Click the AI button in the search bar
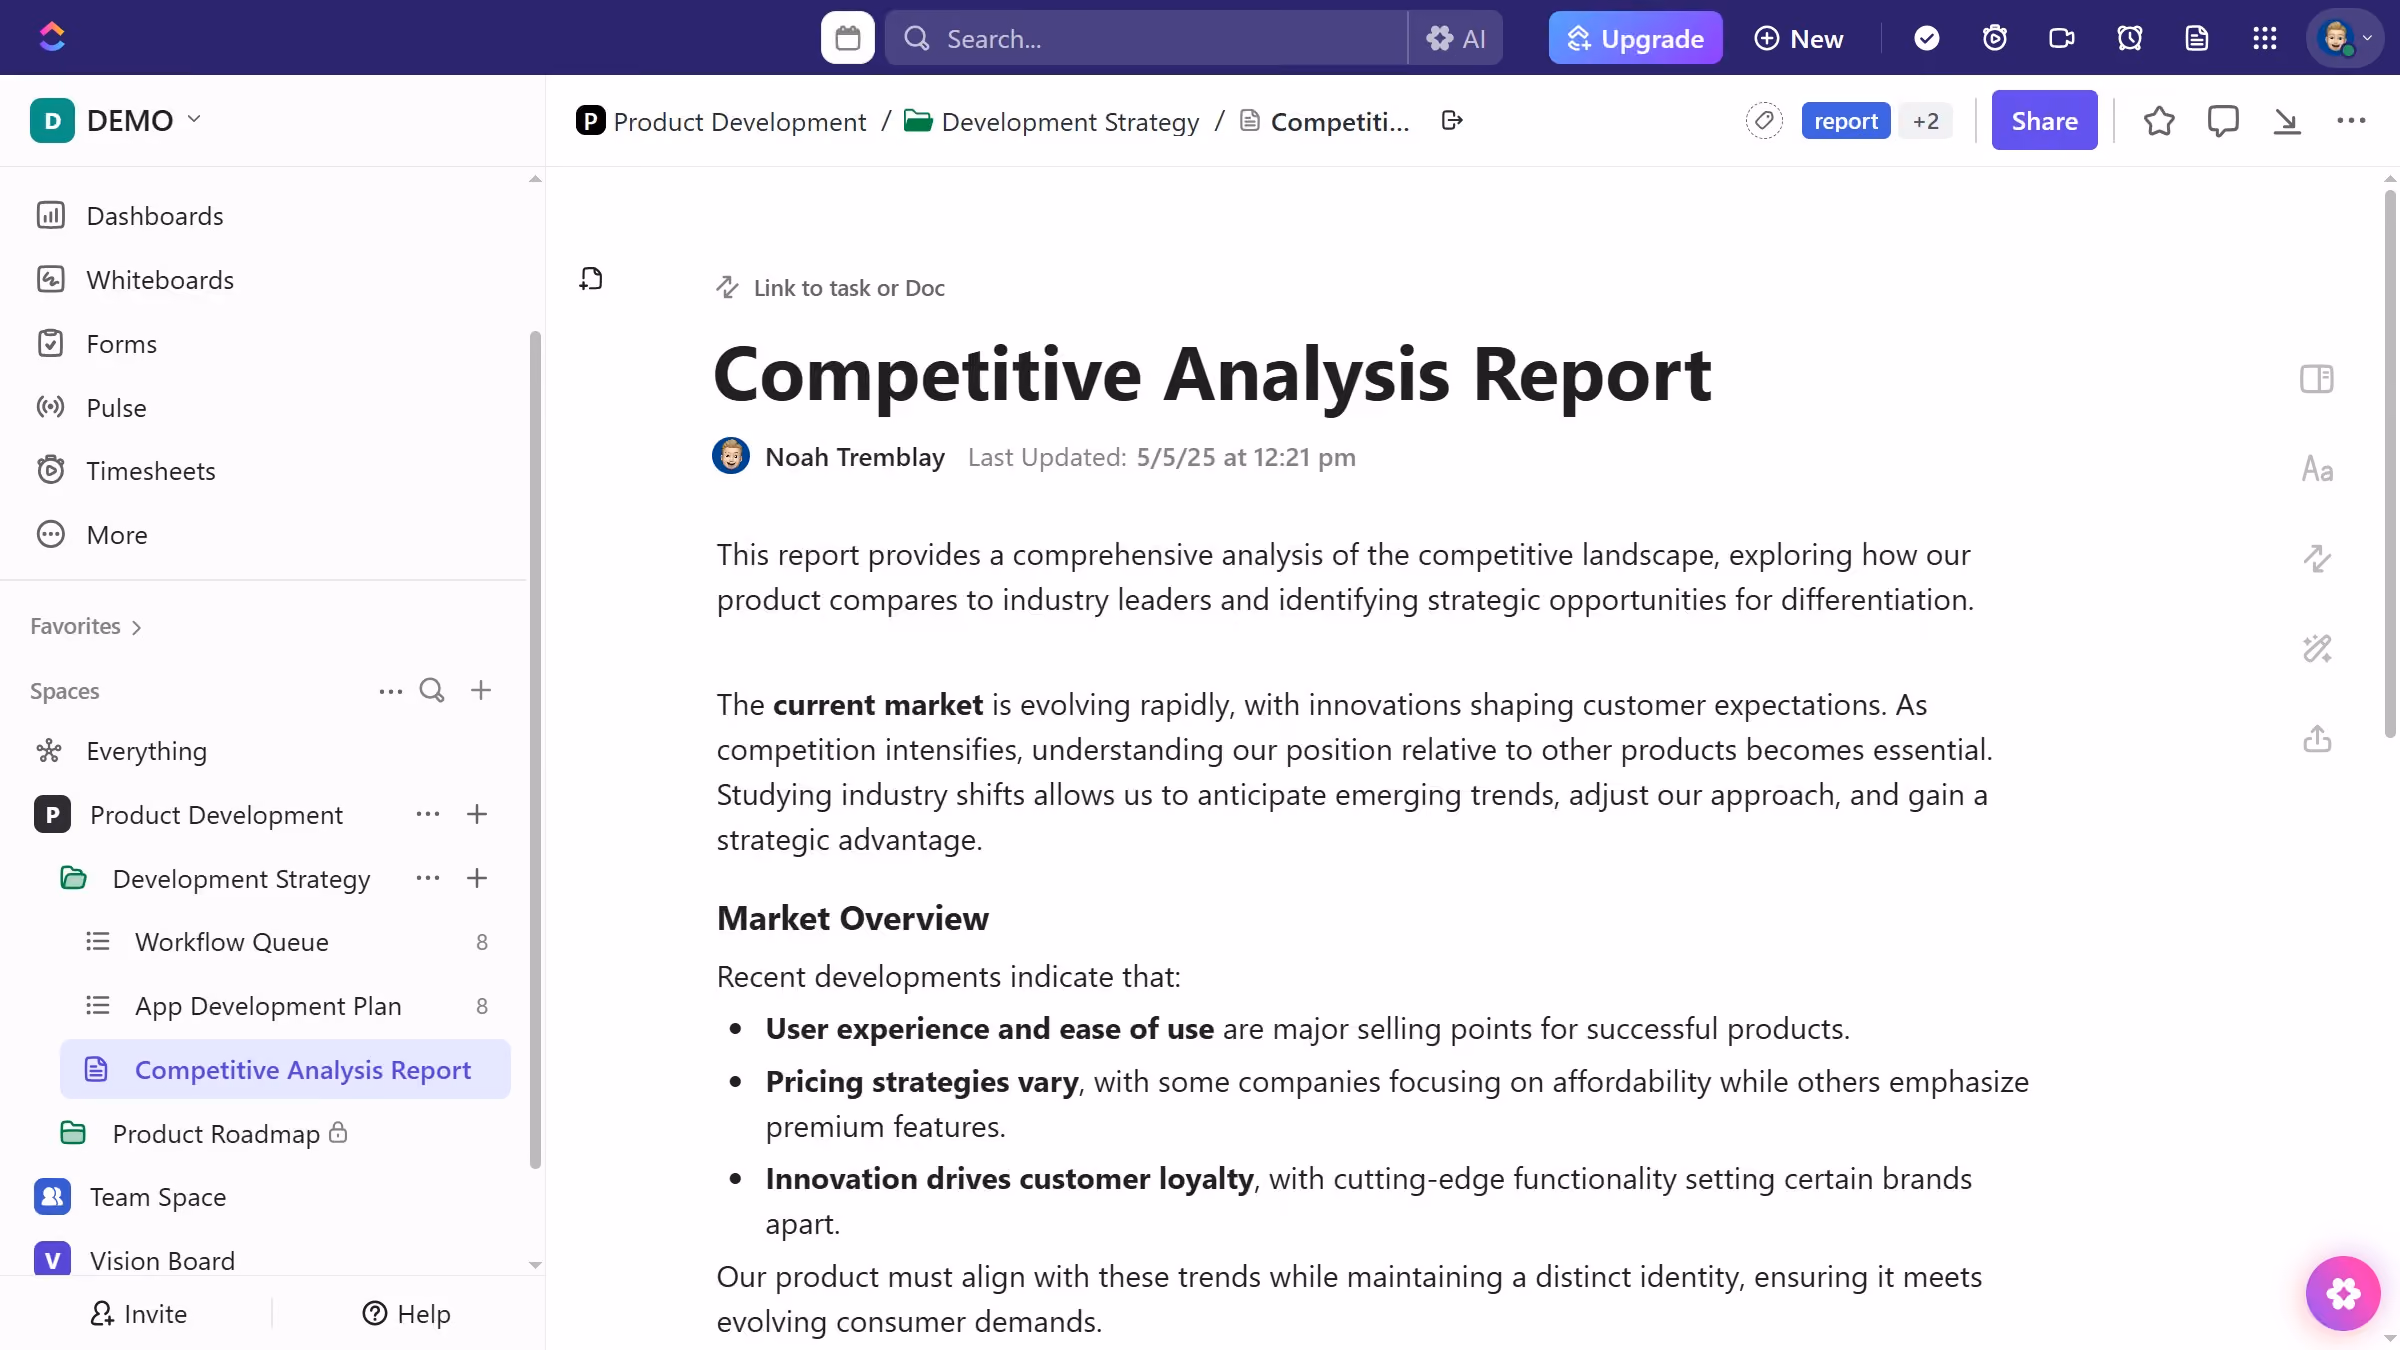Viewport: 2400px width, 1350px height. coord(1455,38)
